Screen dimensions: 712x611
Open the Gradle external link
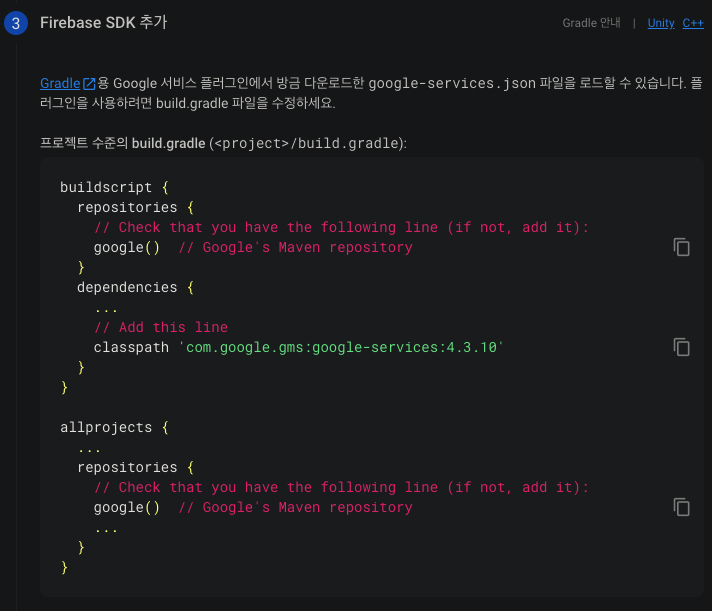pyautogui.click(x=60, y=84)
